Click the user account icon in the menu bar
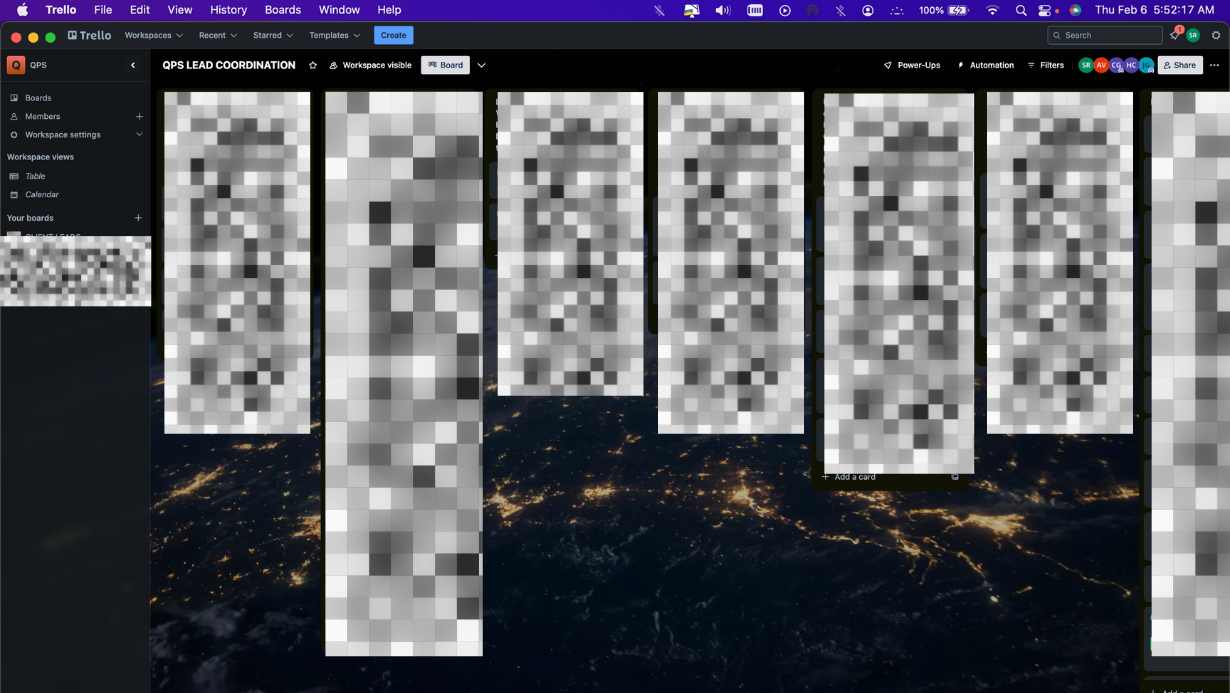The width and height of the screenshot is (1230, 693). tap(868, 10)
